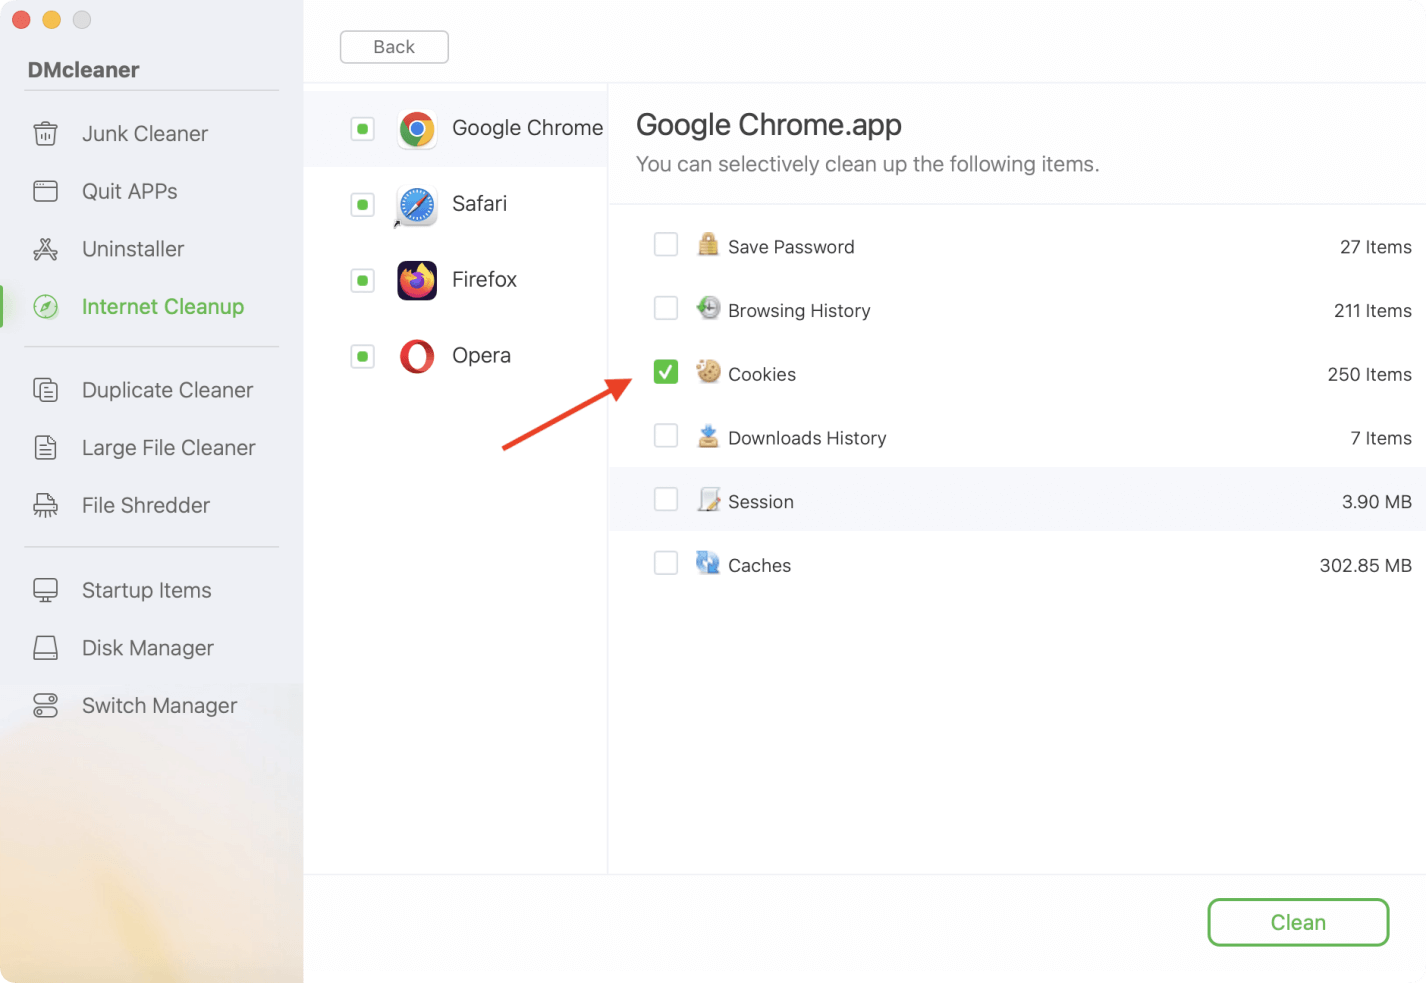Open the File Shredder tool
Screen dimensions: 1426x983
click(x=145, y=505)
